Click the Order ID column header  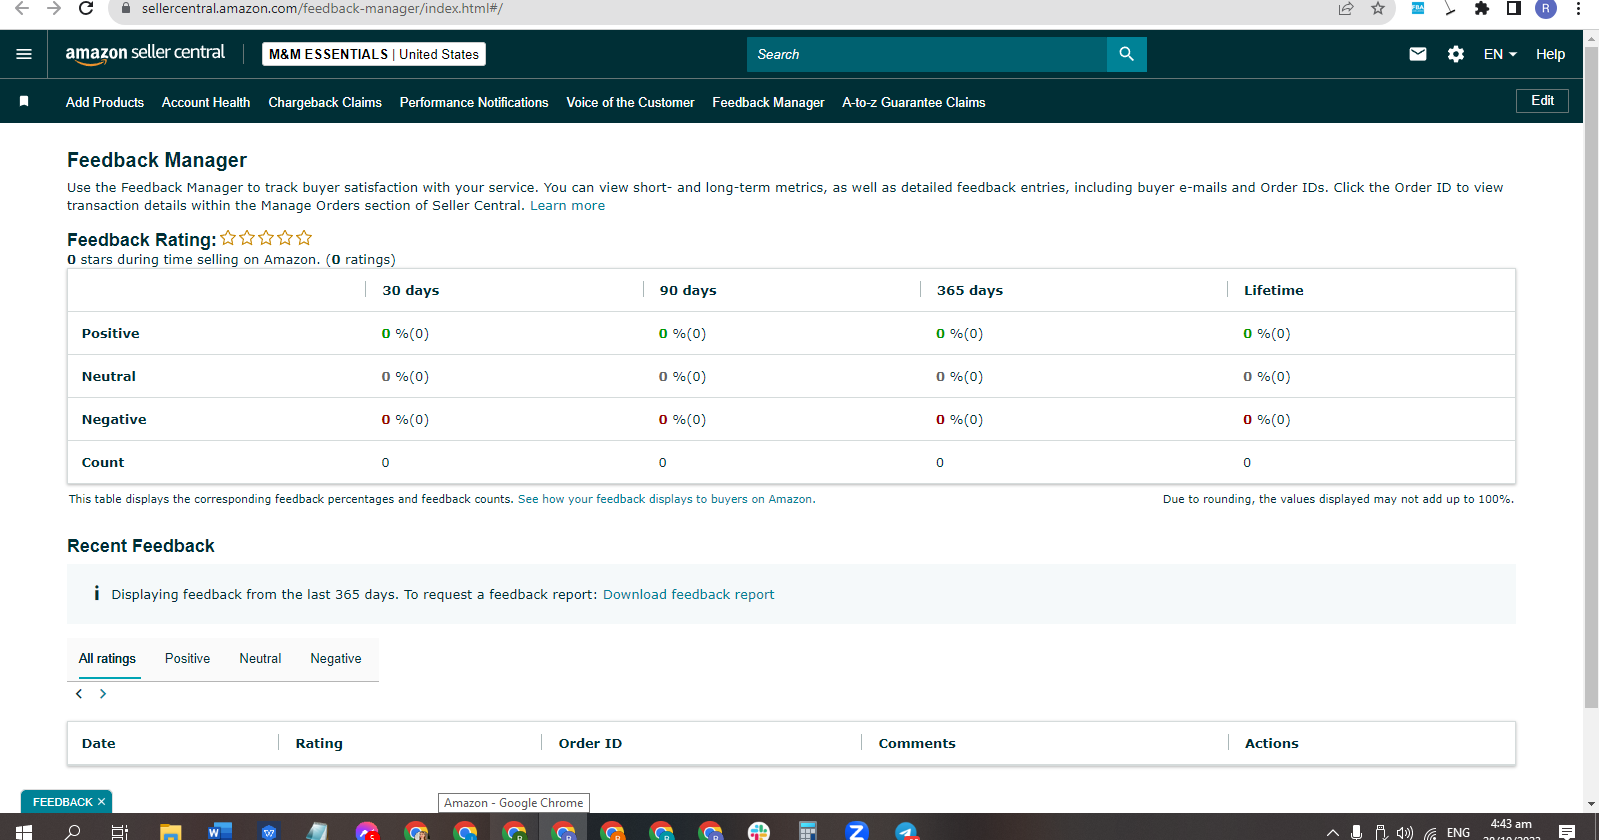pyautogui.click(x=590, y=743)
